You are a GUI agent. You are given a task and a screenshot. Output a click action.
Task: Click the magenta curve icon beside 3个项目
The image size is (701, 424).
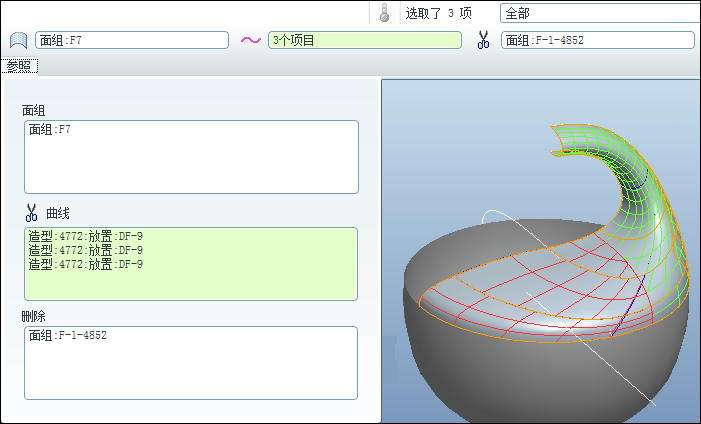251,40
